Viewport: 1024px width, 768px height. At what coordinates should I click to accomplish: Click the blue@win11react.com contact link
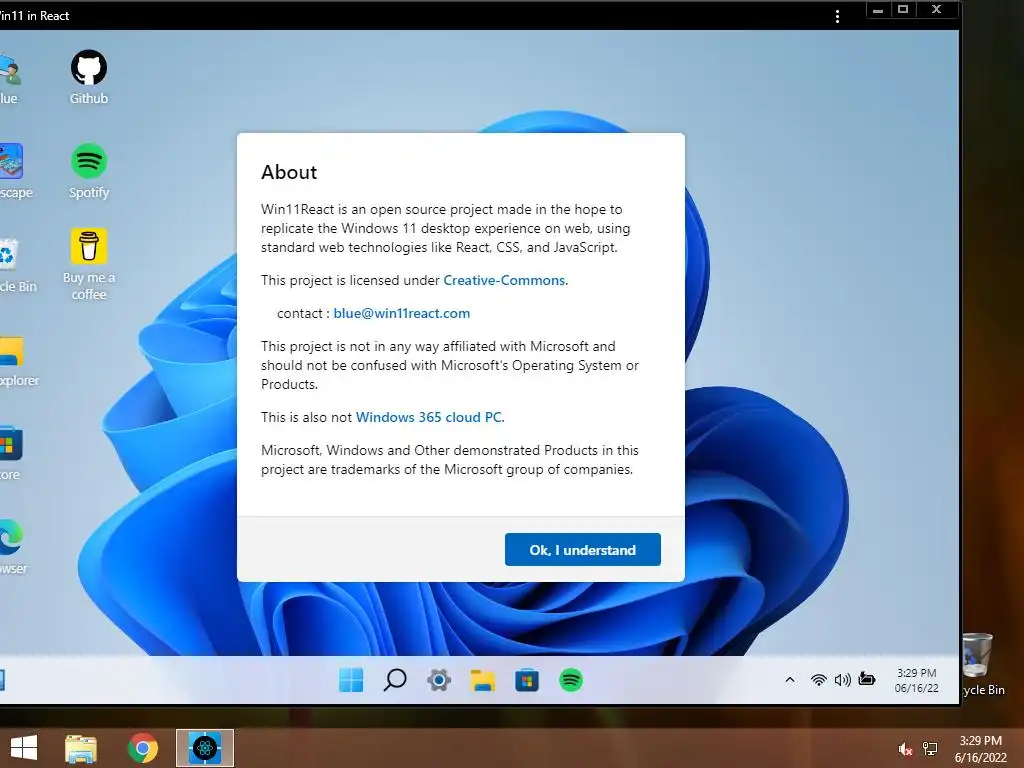click(x=402, y=313)
